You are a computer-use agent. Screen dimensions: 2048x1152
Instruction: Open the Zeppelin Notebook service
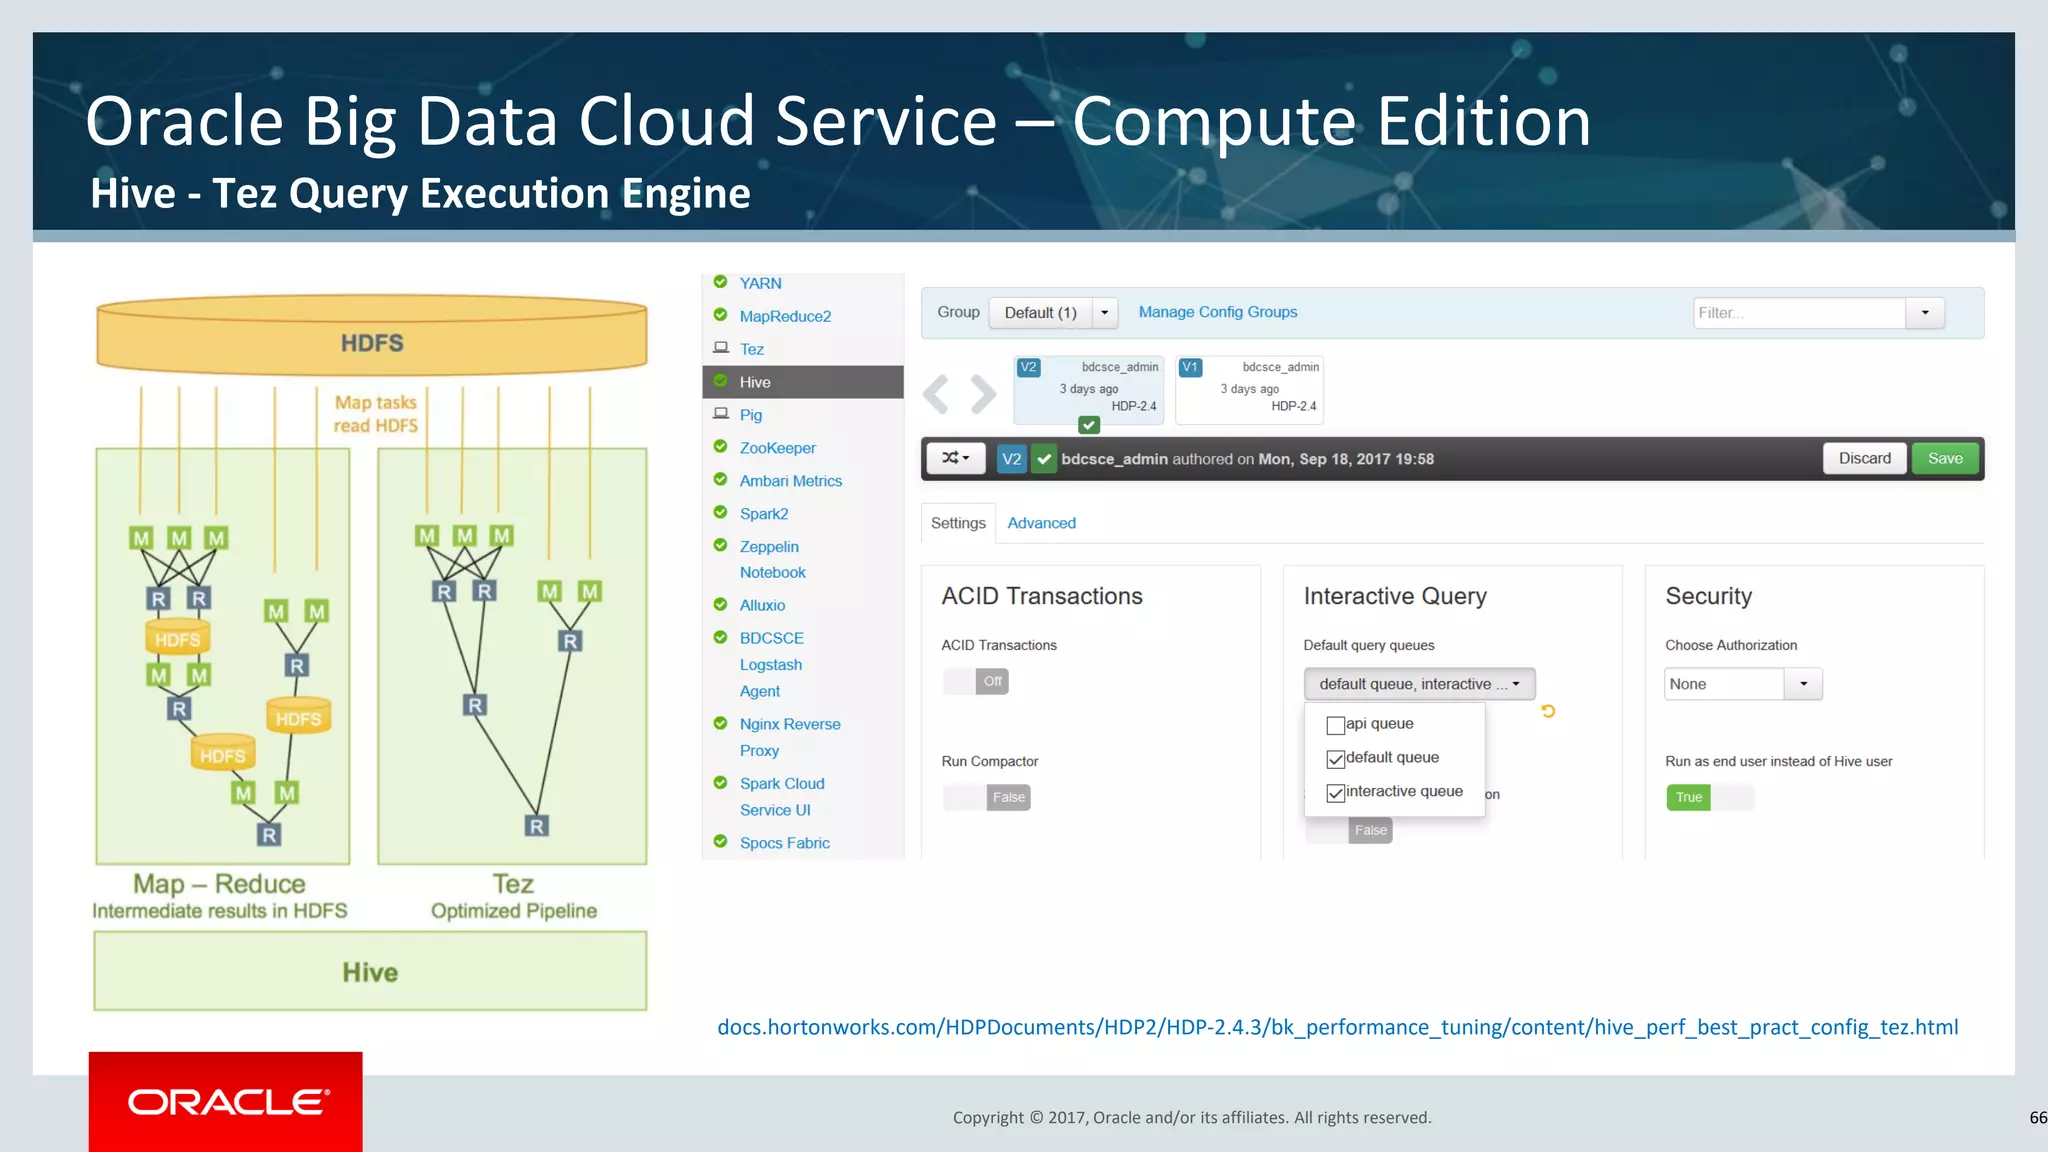(772, 560)
